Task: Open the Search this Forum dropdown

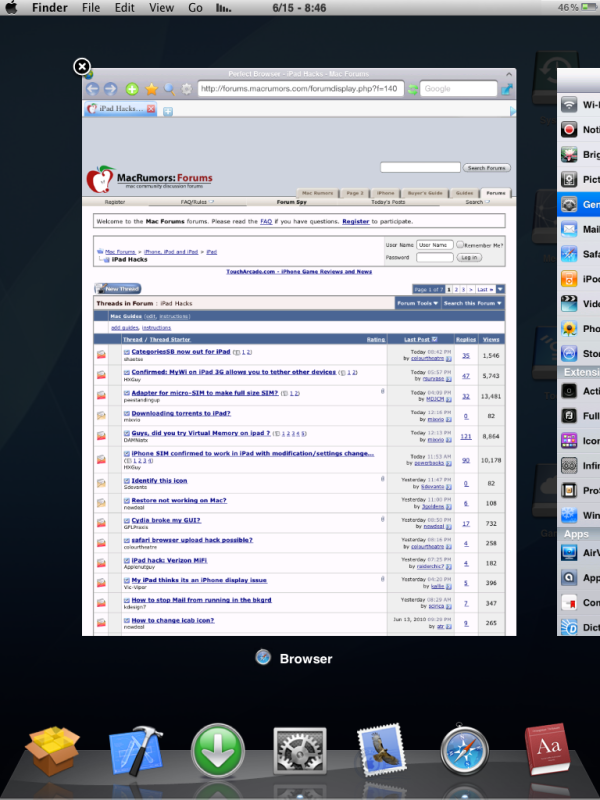Action: pyautogui.click(x=472, y=302)
